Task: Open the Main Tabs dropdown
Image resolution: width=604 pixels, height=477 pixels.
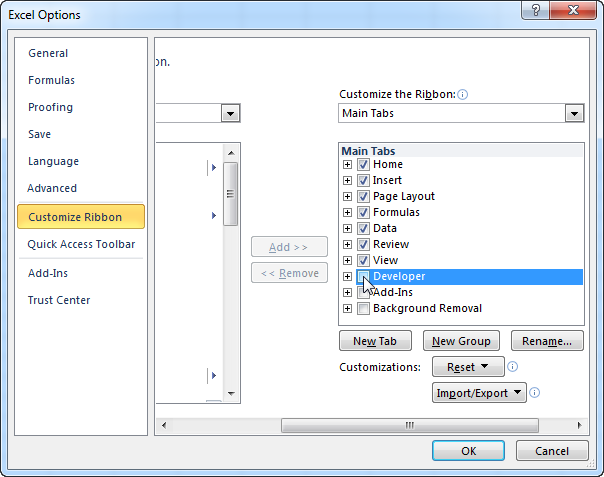Action: coord(574,113)
